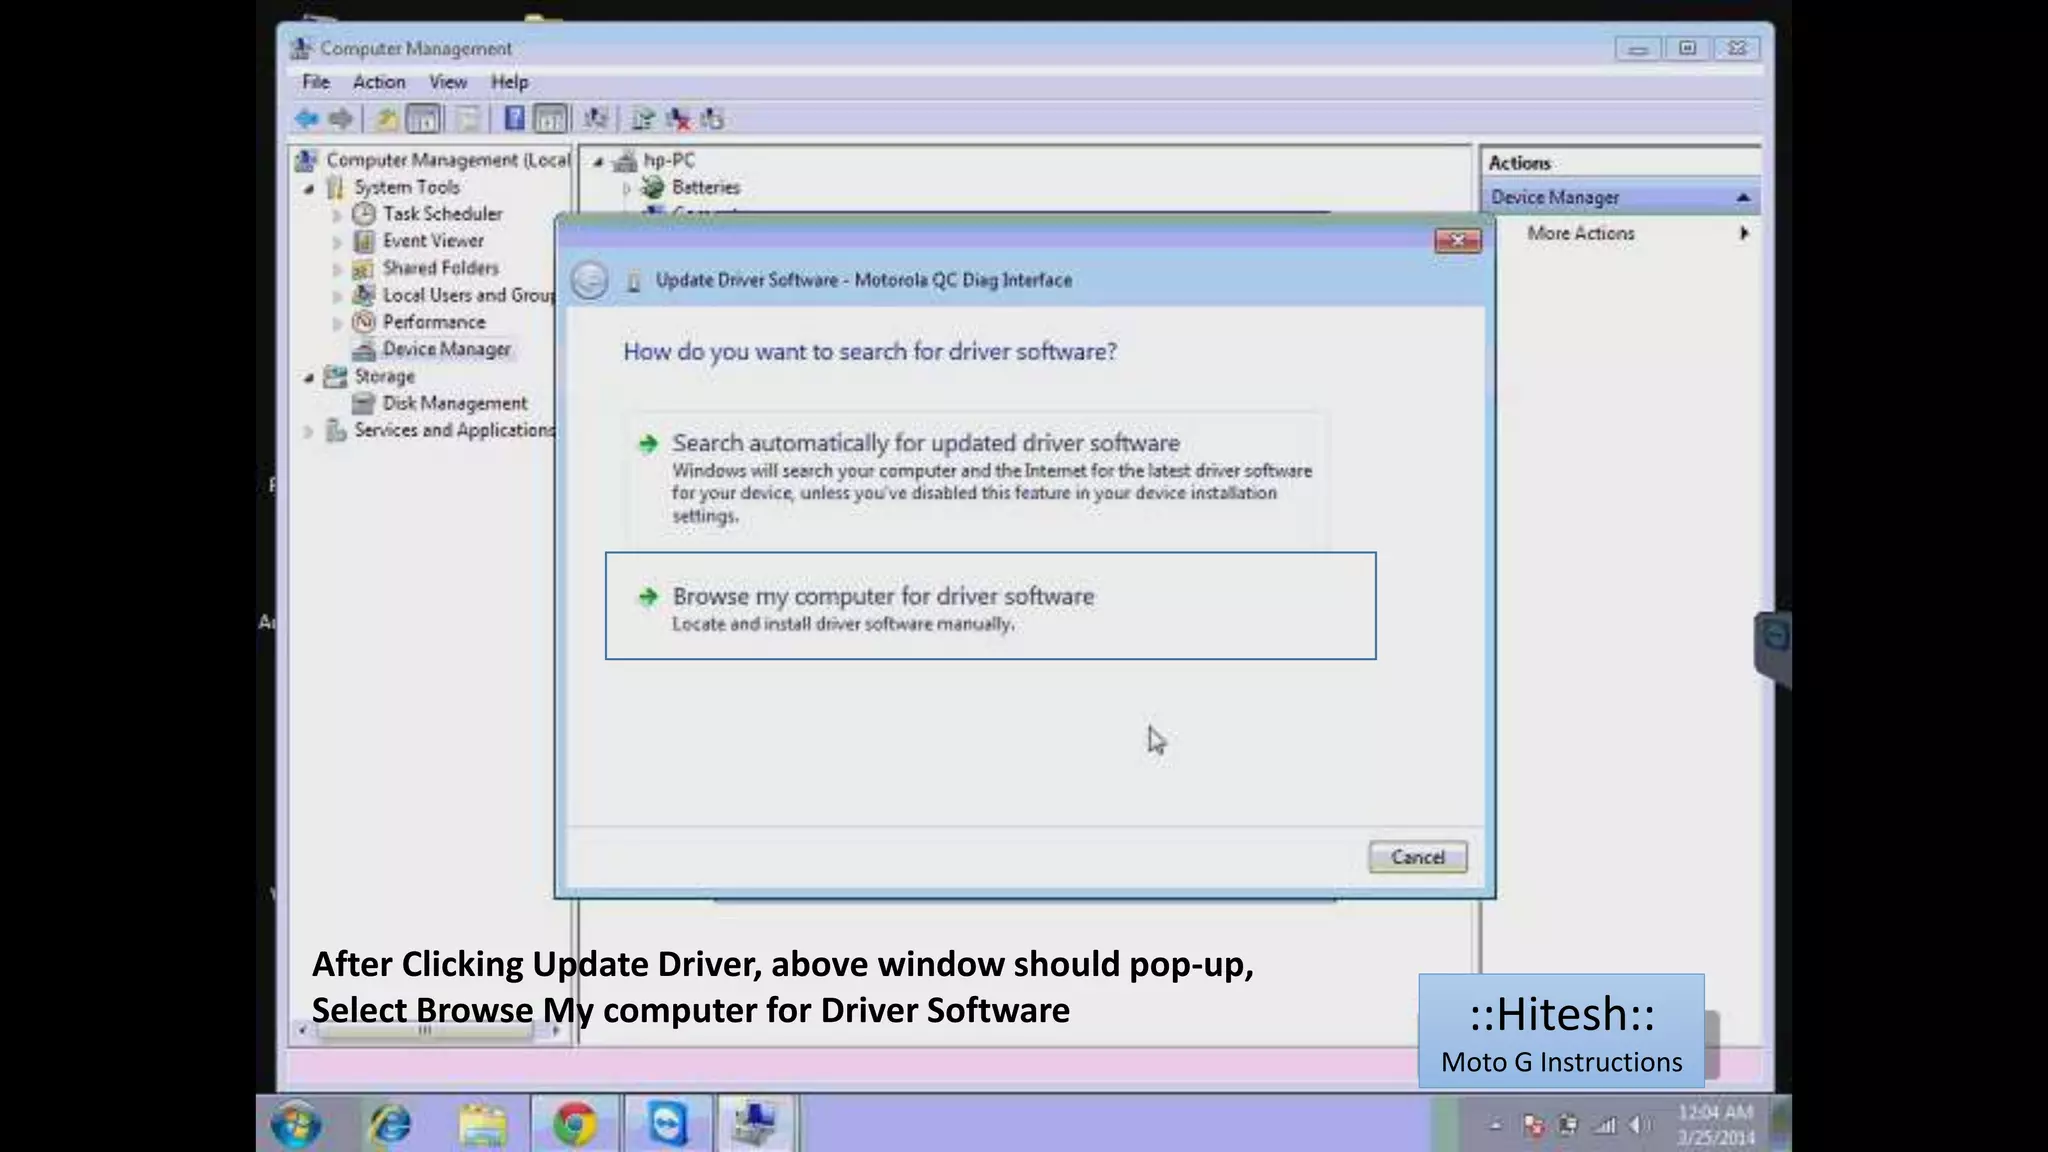Screen dimensions: 2048x1152
Task: Open the Windows Start orb
Action: 296,1124
